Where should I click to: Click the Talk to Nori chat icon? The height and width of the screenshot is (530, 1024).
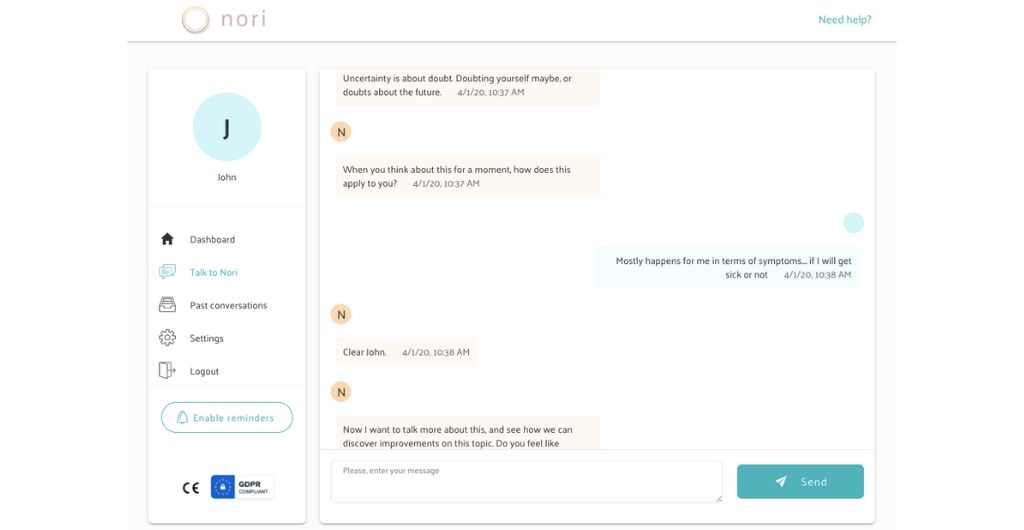167,272
